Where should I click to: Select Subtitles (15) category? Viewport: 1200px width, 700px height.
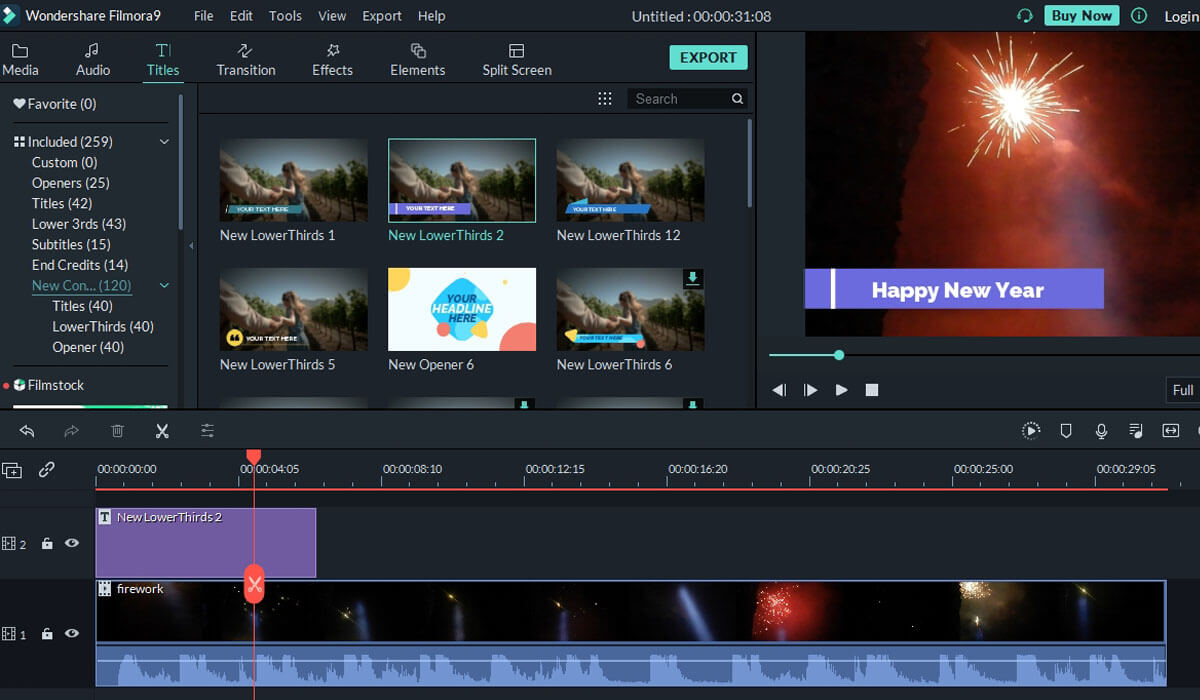[71, 244]
